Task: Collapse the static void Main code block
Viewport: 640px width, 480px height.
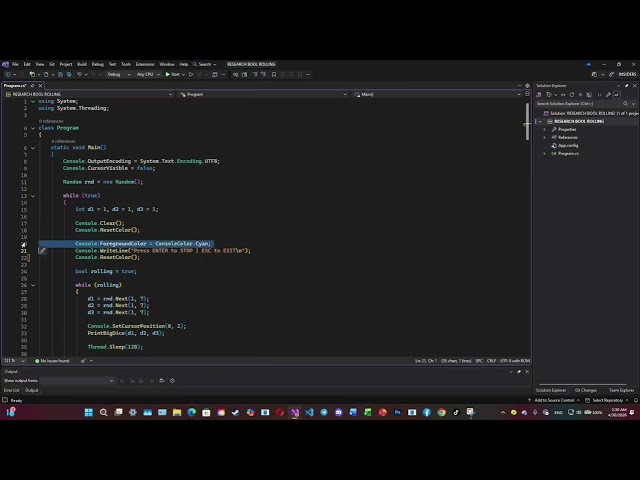Action: pyautogui.click(x=33, y=148)
